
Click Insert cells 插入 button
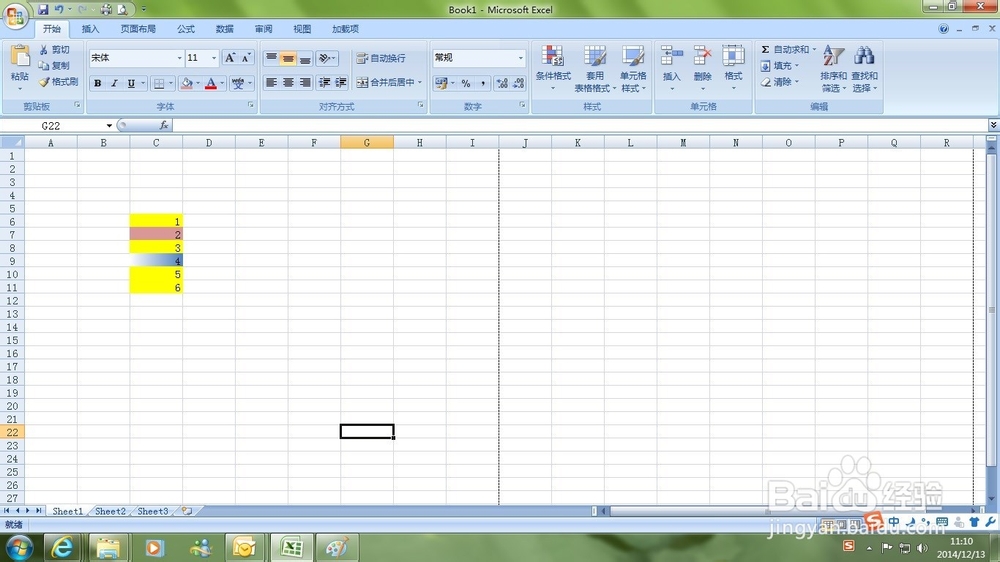[672, 68]
